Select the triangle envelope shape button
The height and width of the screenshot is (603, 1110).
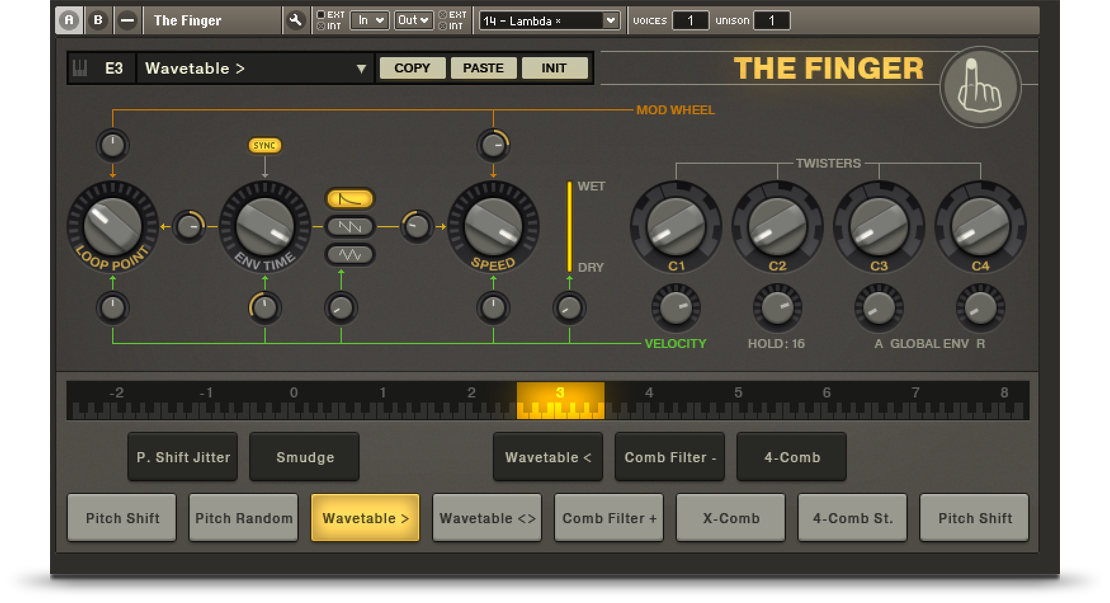pyautogui.click(x=350, y=254)
